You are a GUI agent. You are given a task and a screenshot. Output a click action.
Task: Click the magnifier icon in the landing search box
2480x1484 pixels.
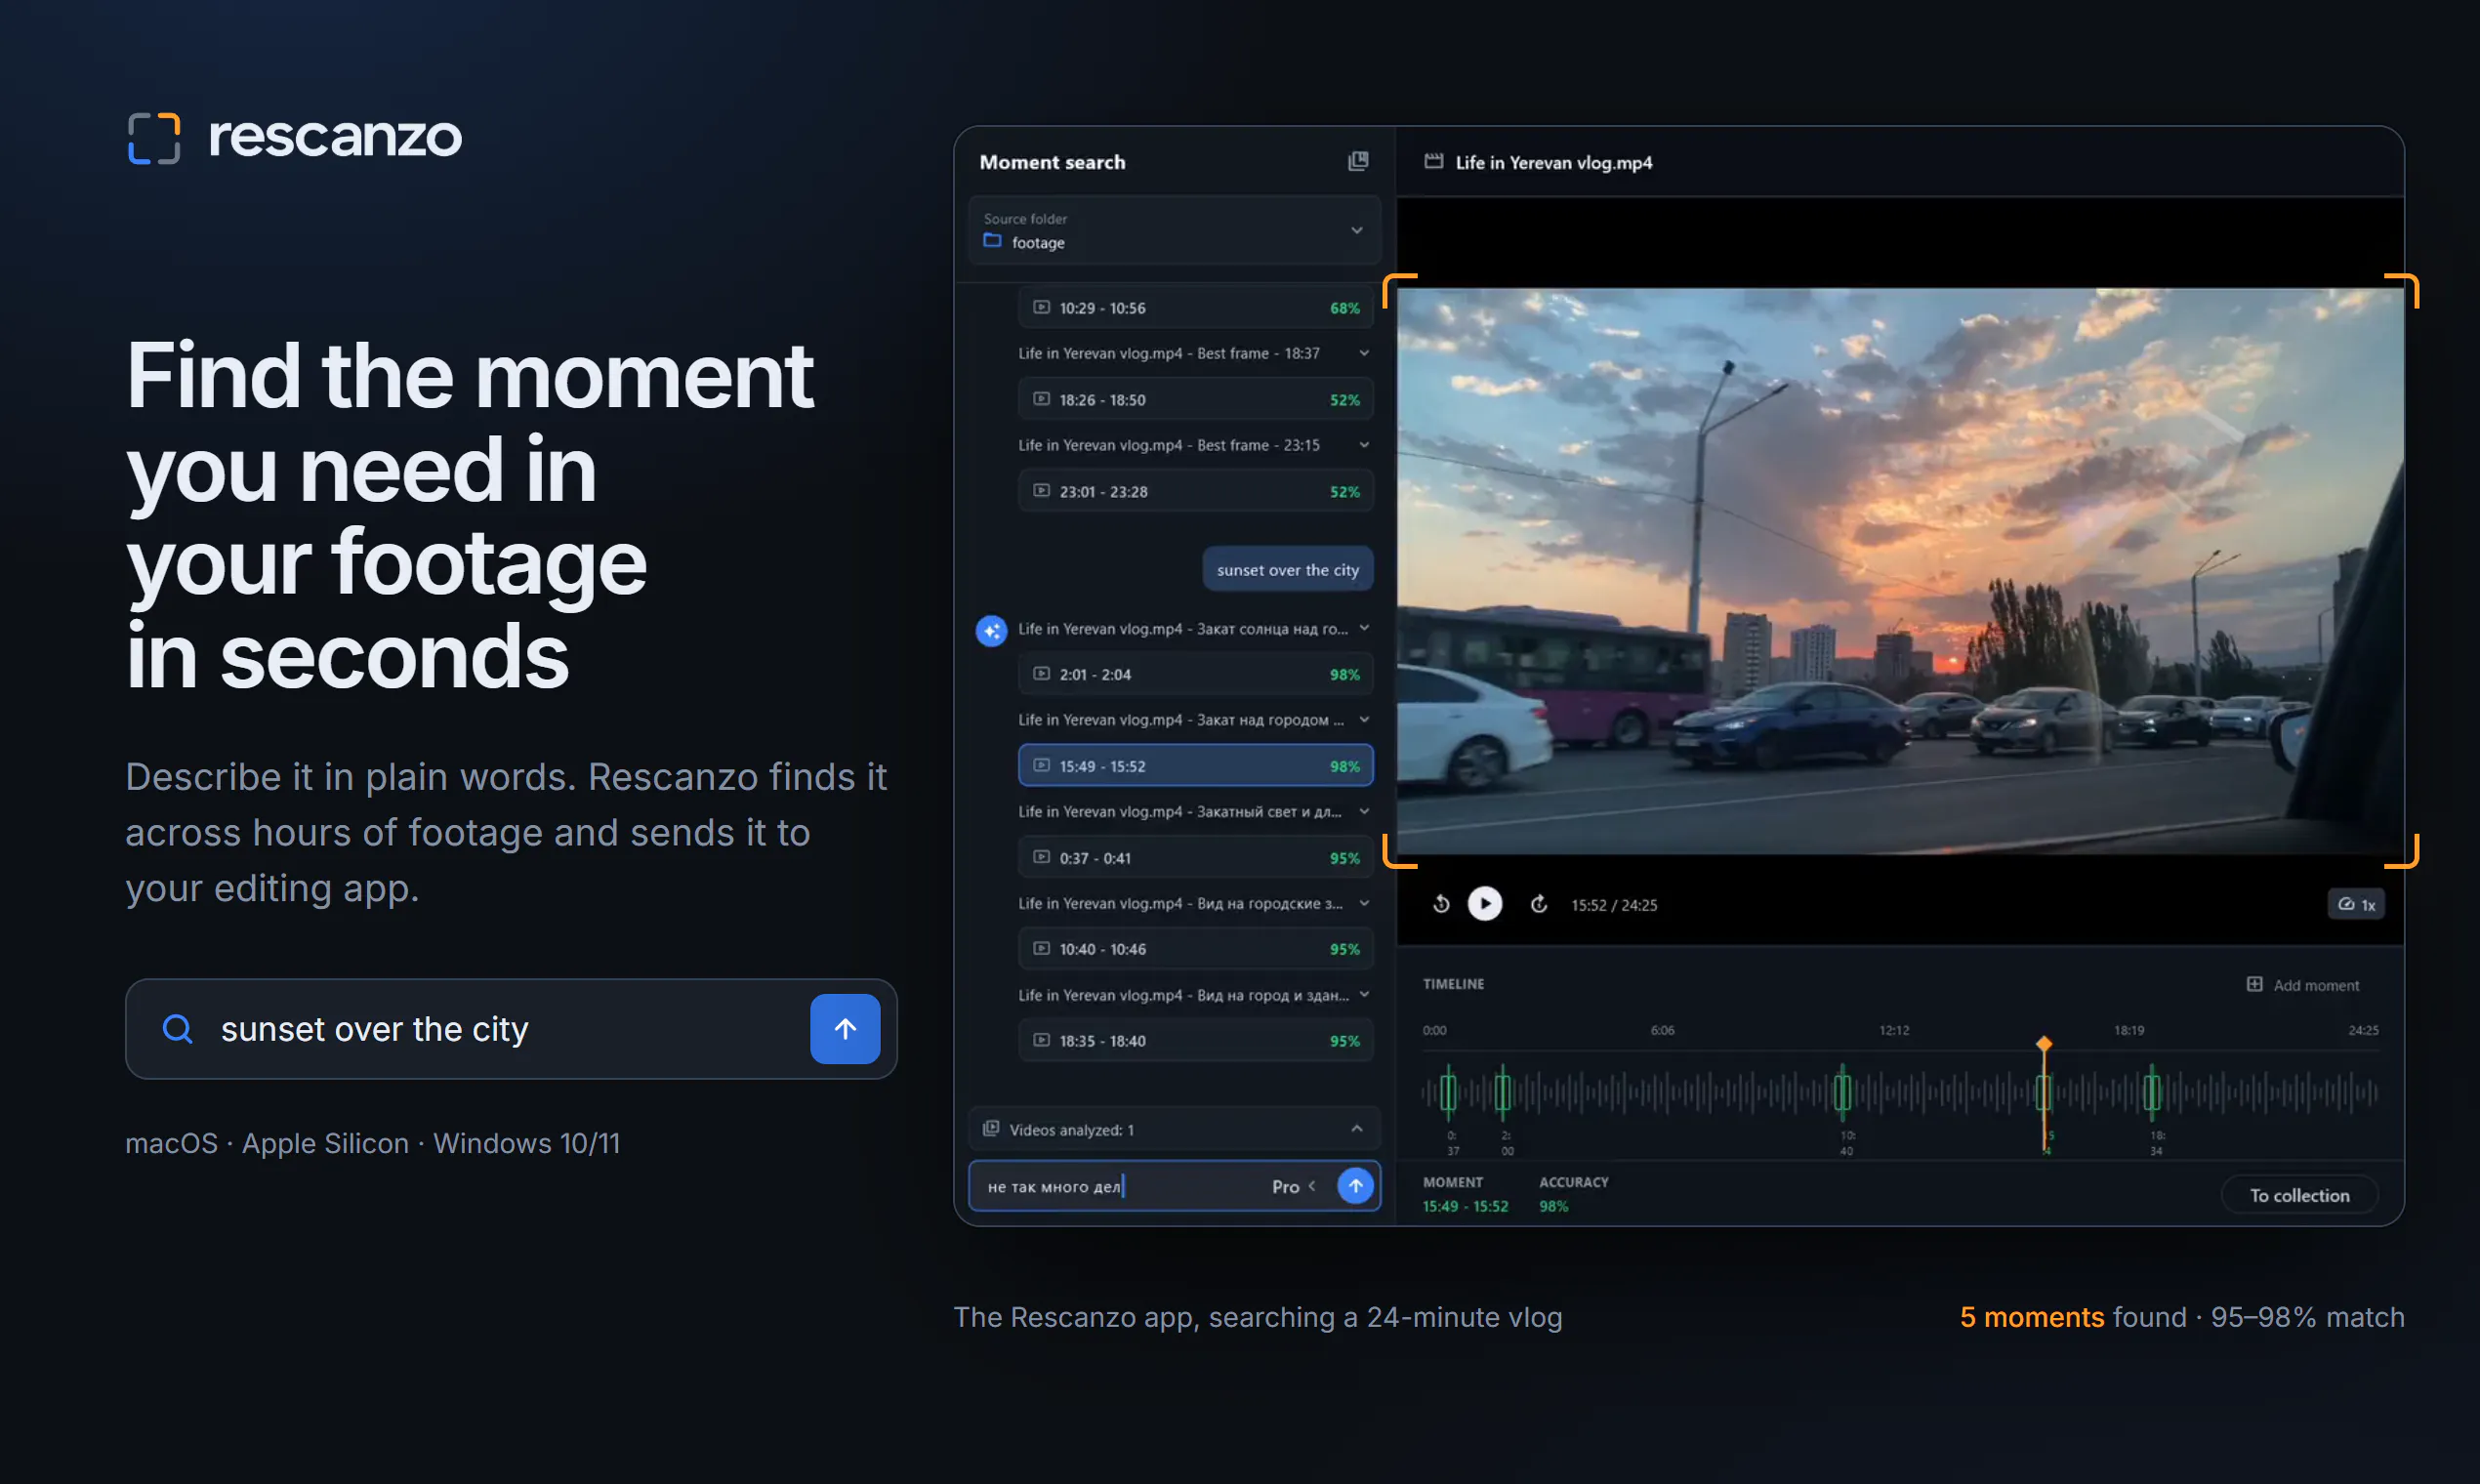coord(178,1029)
